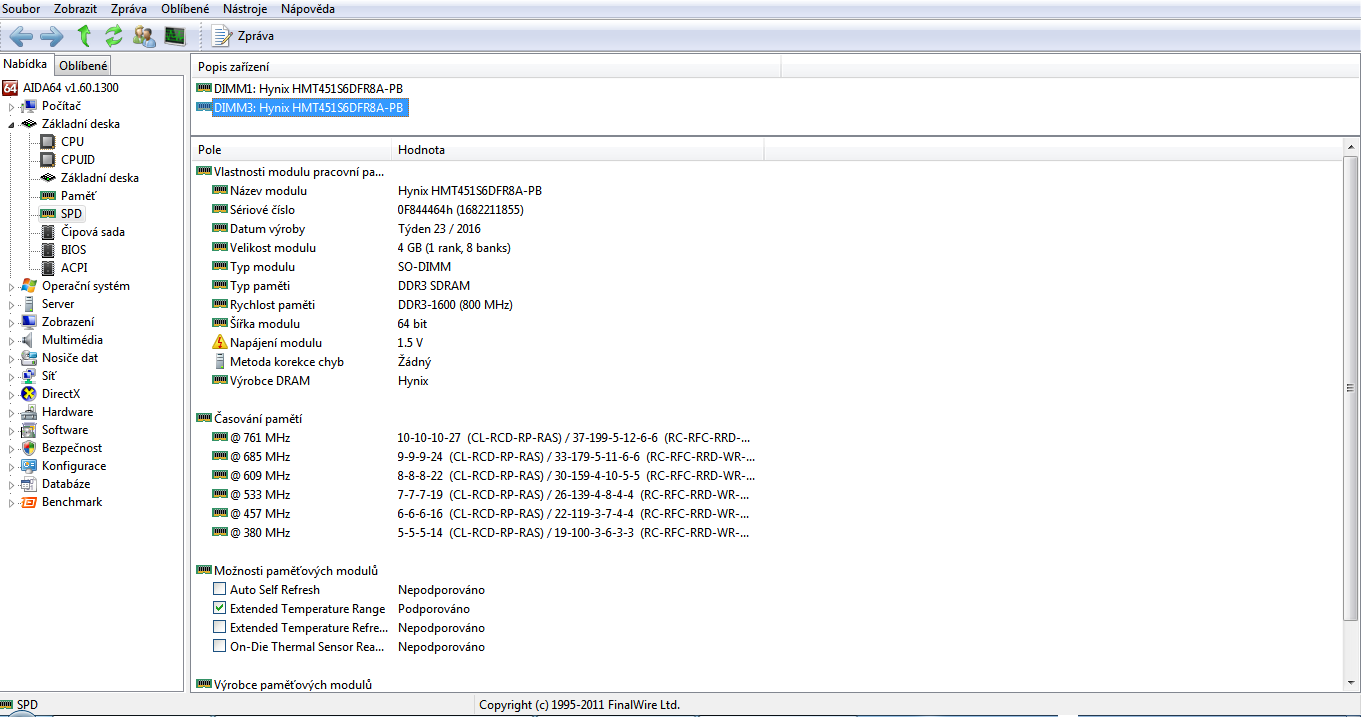The width and height of the screenshot is (1361, 717).
Task: Refresh the page with green arrows icon
Action: pyautogui.click(x=114, y=36)
